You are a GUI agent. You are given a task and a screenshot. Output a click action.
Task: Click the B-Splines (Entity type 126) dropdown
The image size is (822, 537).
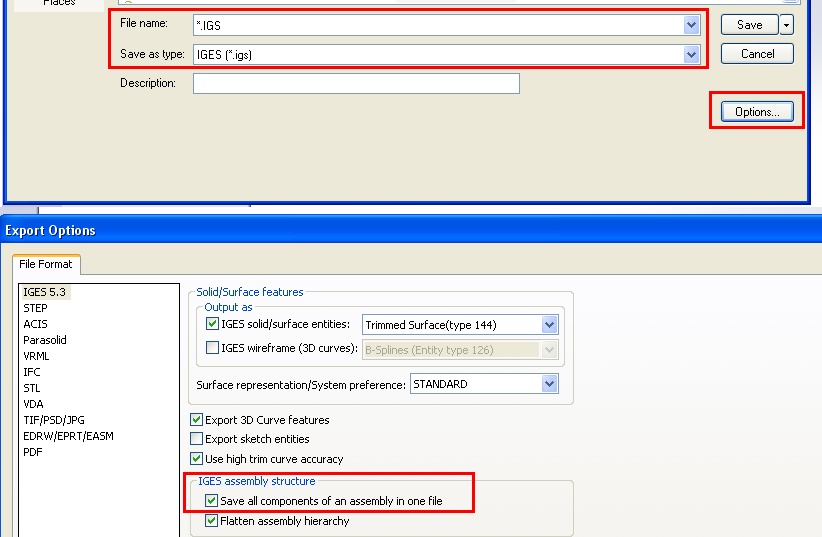point(460,350)
